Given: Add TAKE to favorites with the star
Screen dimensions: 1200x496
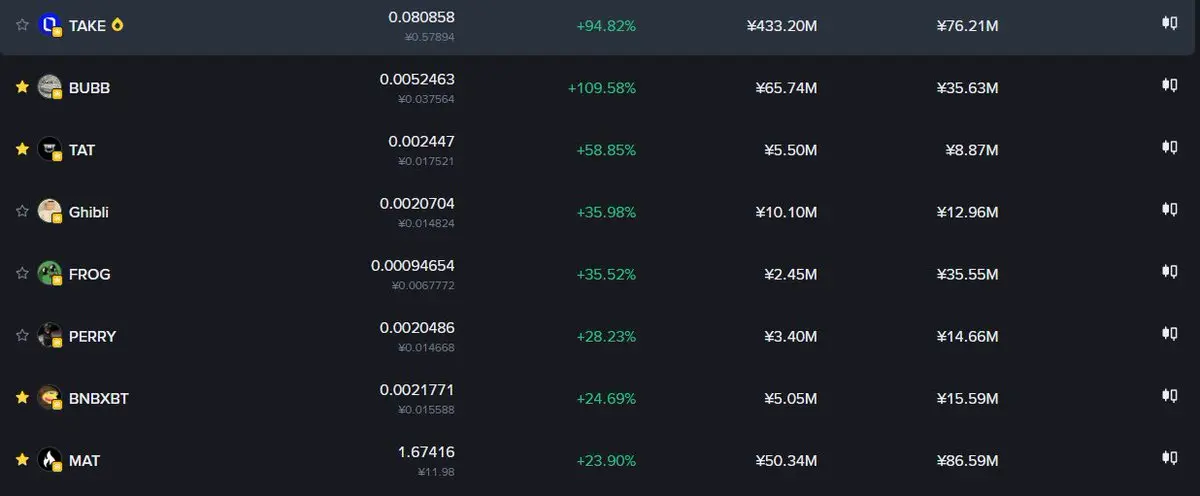Looking at the screenshot, I should click(x=22, y=25).
